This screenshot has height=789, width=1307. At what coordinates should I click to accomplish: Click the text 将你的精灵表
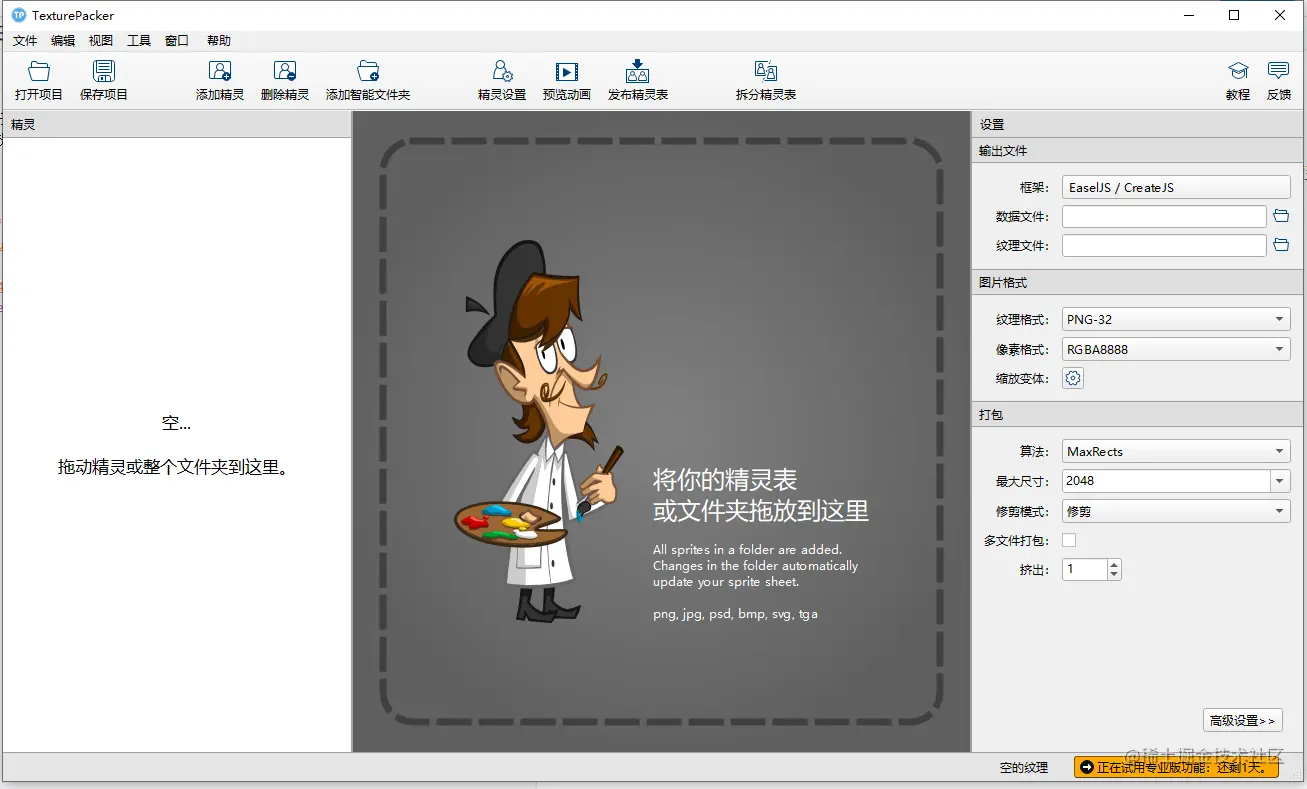tap(725, 480)
